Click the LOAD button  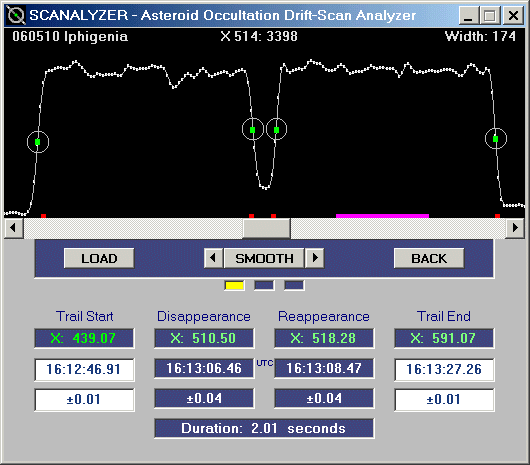coord(99,259)
